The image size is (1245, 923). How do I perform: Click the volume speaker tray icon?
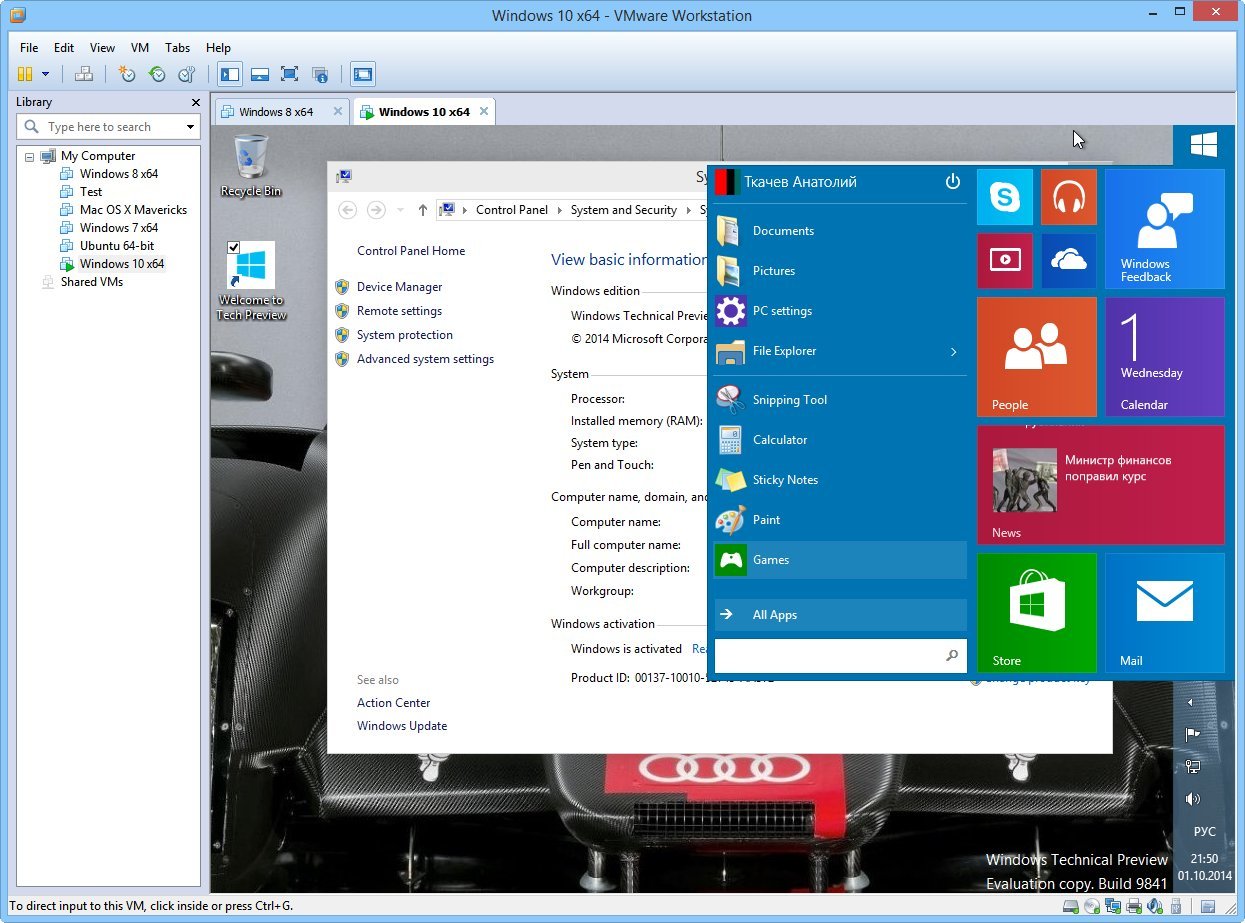1191,799
